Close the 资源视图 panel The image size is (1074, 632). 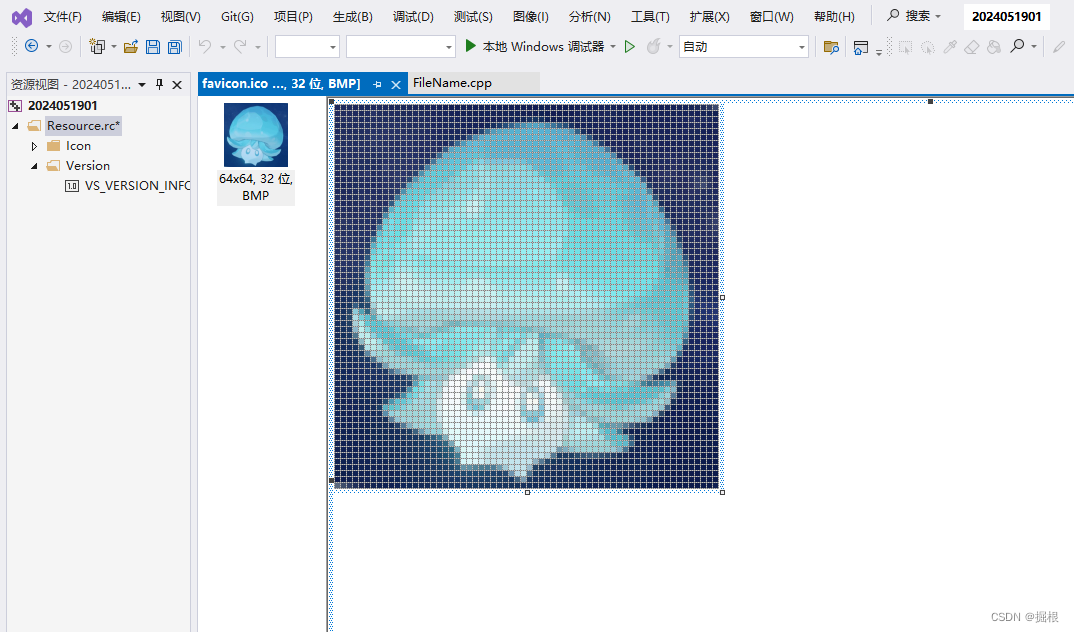point(177,85)
